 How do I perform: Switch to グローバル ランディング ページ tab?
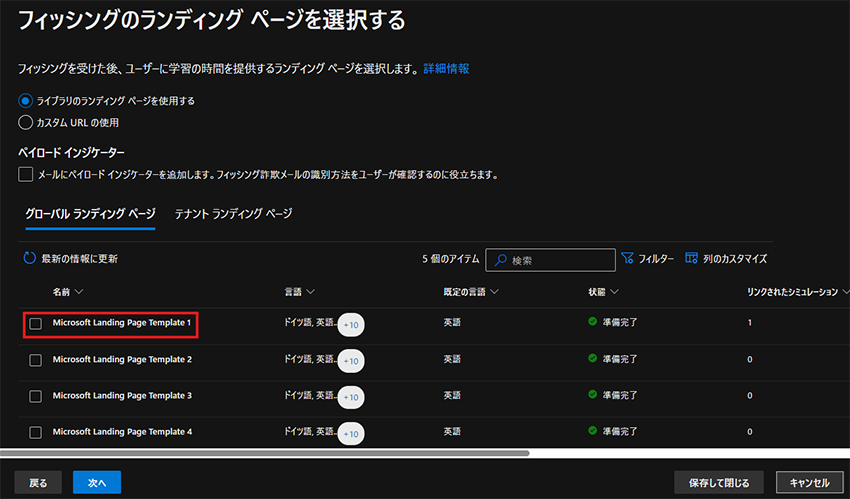(91, 214)
